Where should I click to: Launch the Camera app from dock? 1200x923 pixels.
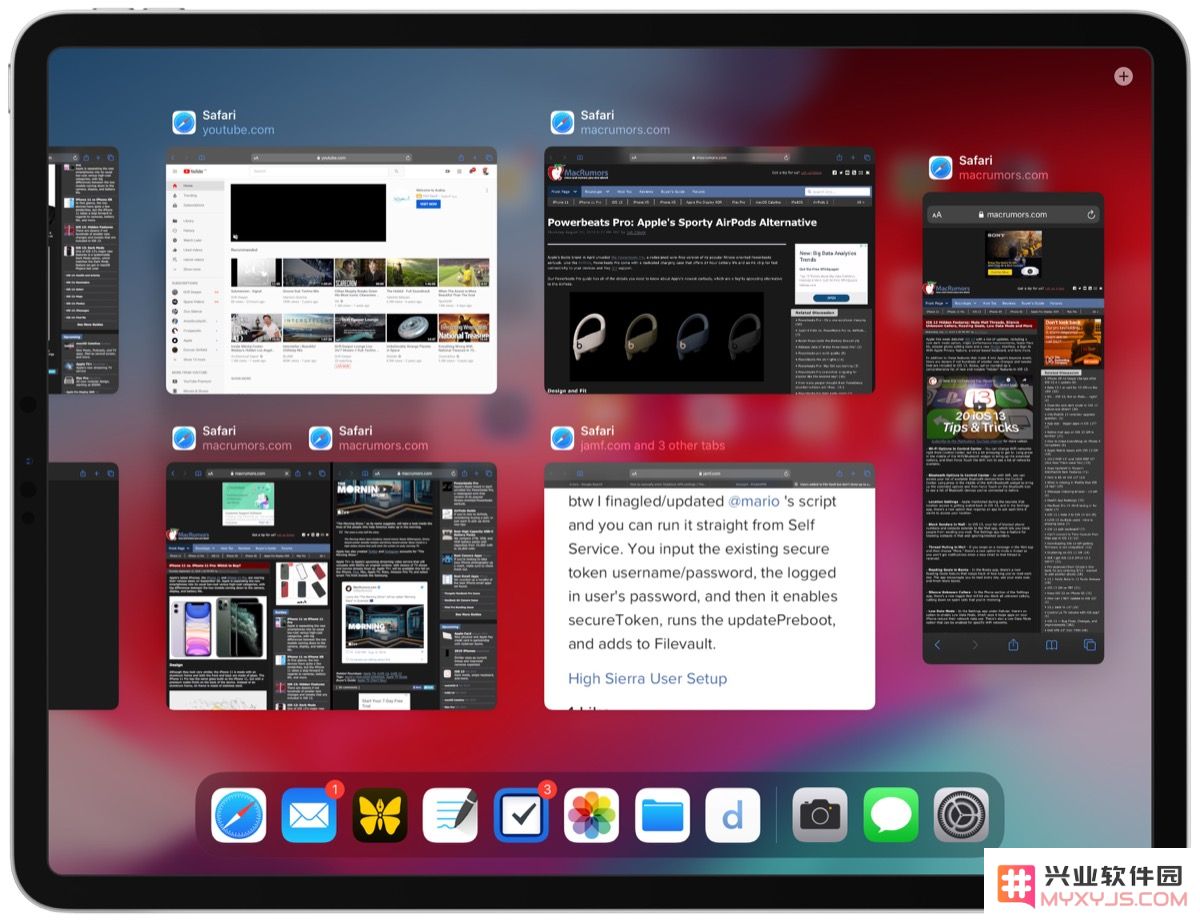[820, 815]
